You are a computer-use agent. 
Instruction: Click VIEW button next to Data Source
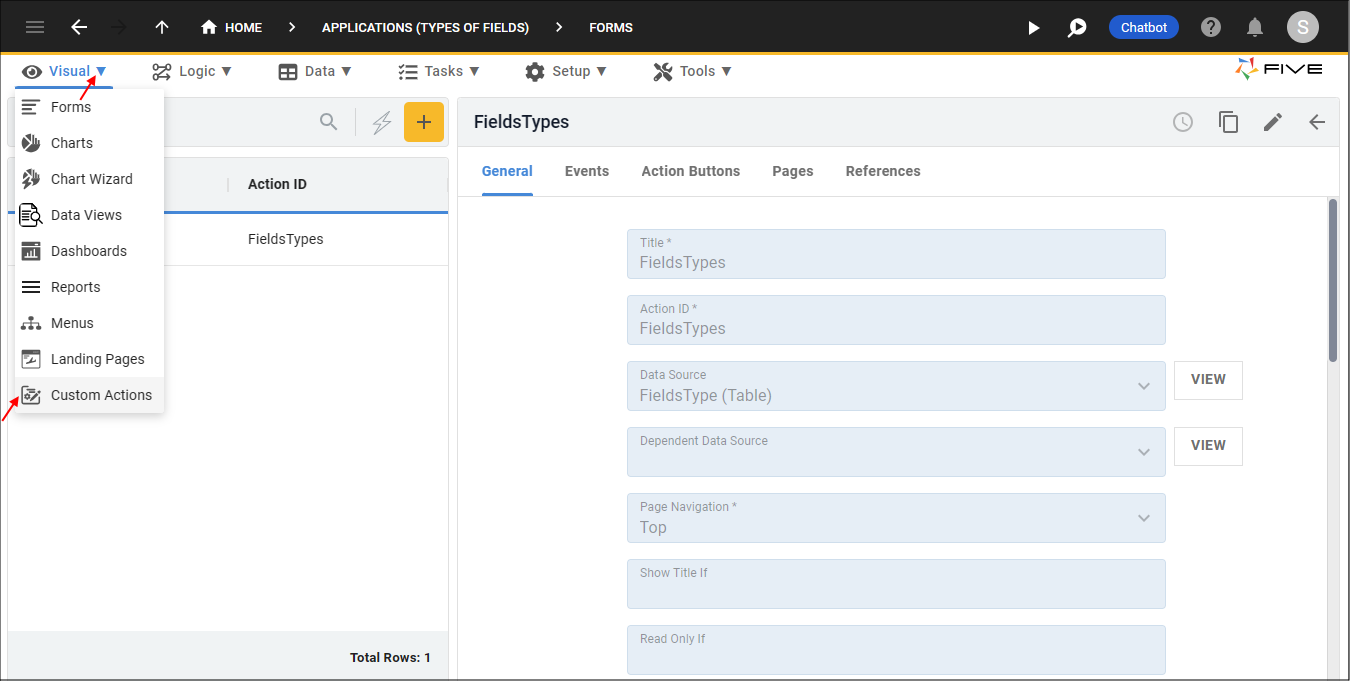1207,380
